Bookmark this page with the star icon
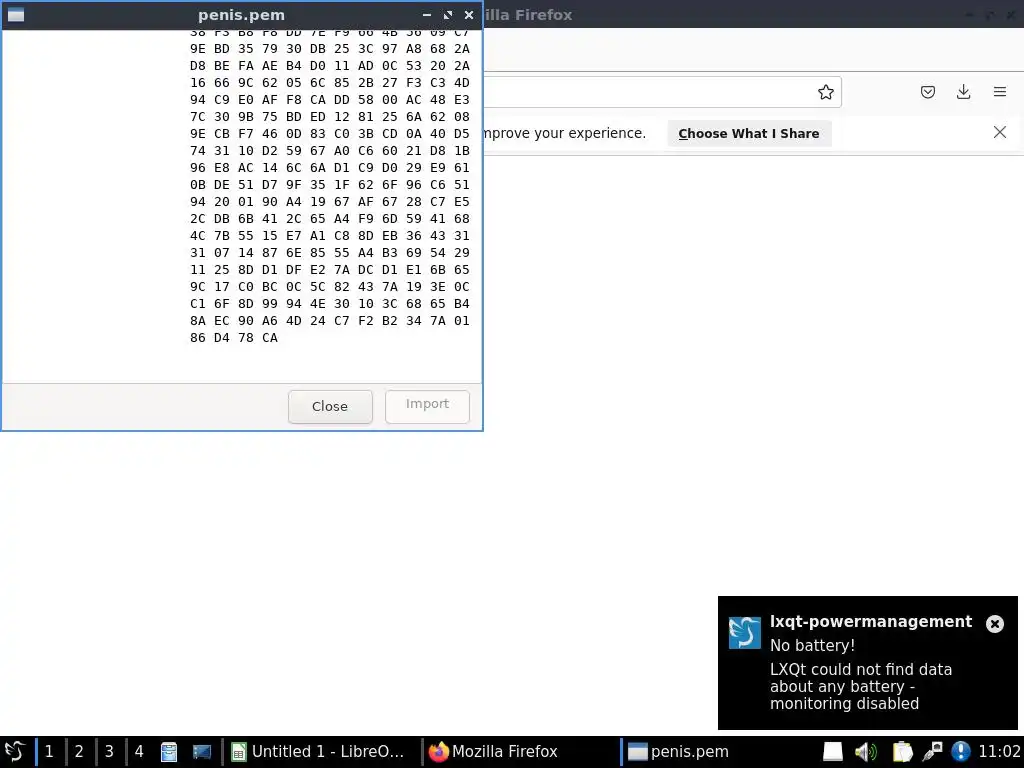1024x768 pixels. (825, 92)
